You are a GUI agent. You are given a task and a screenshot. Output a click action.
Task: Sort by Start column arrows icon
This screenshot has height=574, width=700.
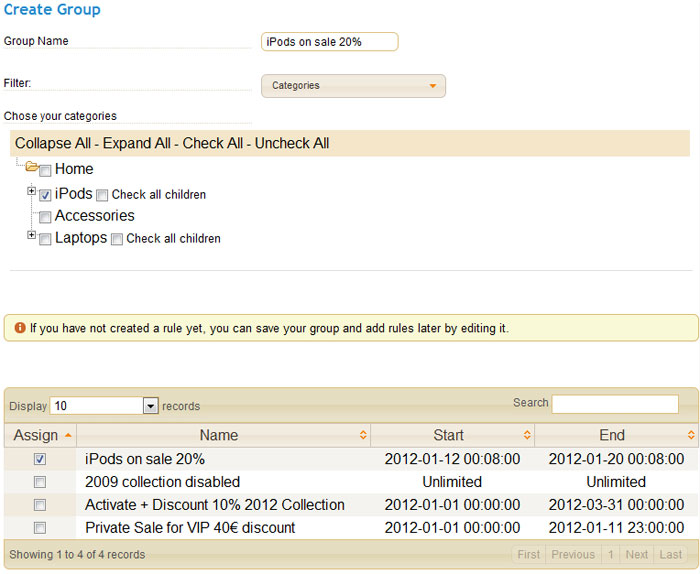[527, 435]
